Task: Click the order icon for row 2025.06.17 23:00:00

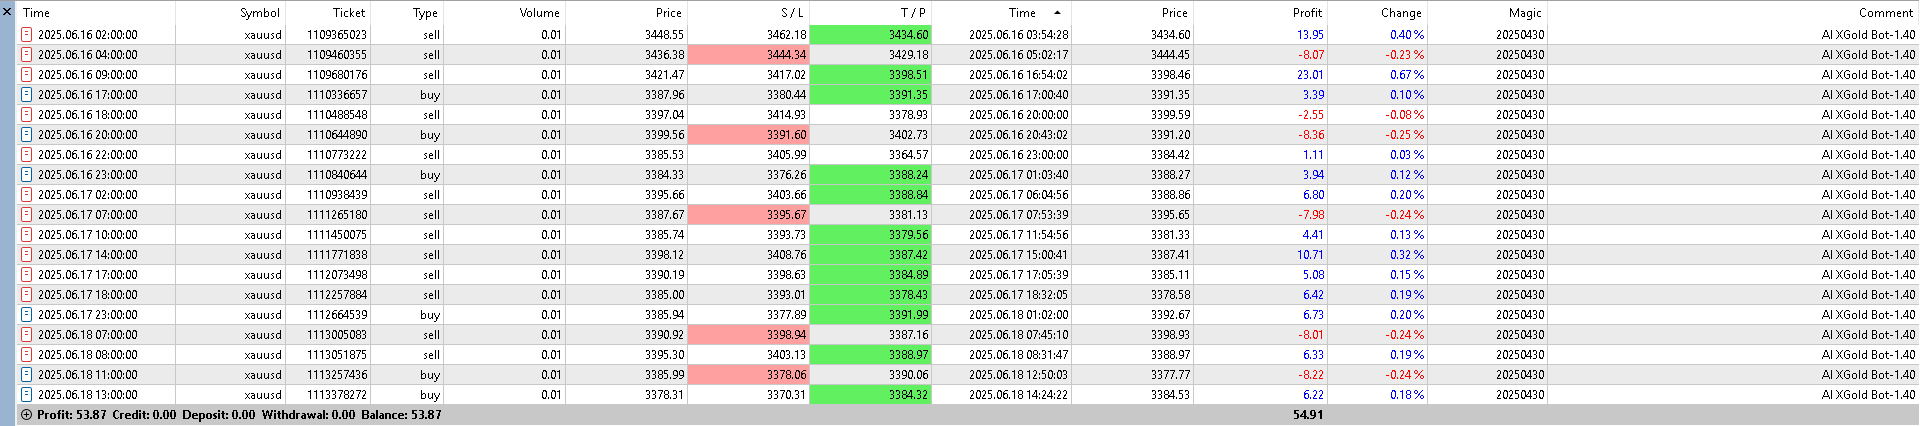Action: pos(27,314)
